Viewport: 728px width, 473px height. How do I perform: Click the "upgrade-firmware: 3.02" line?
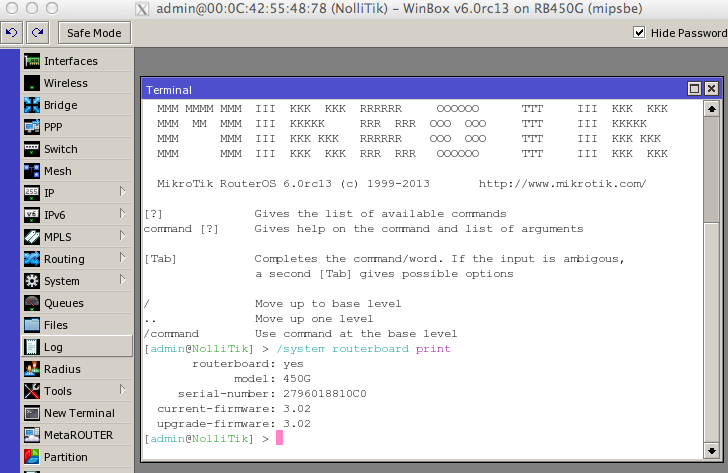tap(234, 424)
